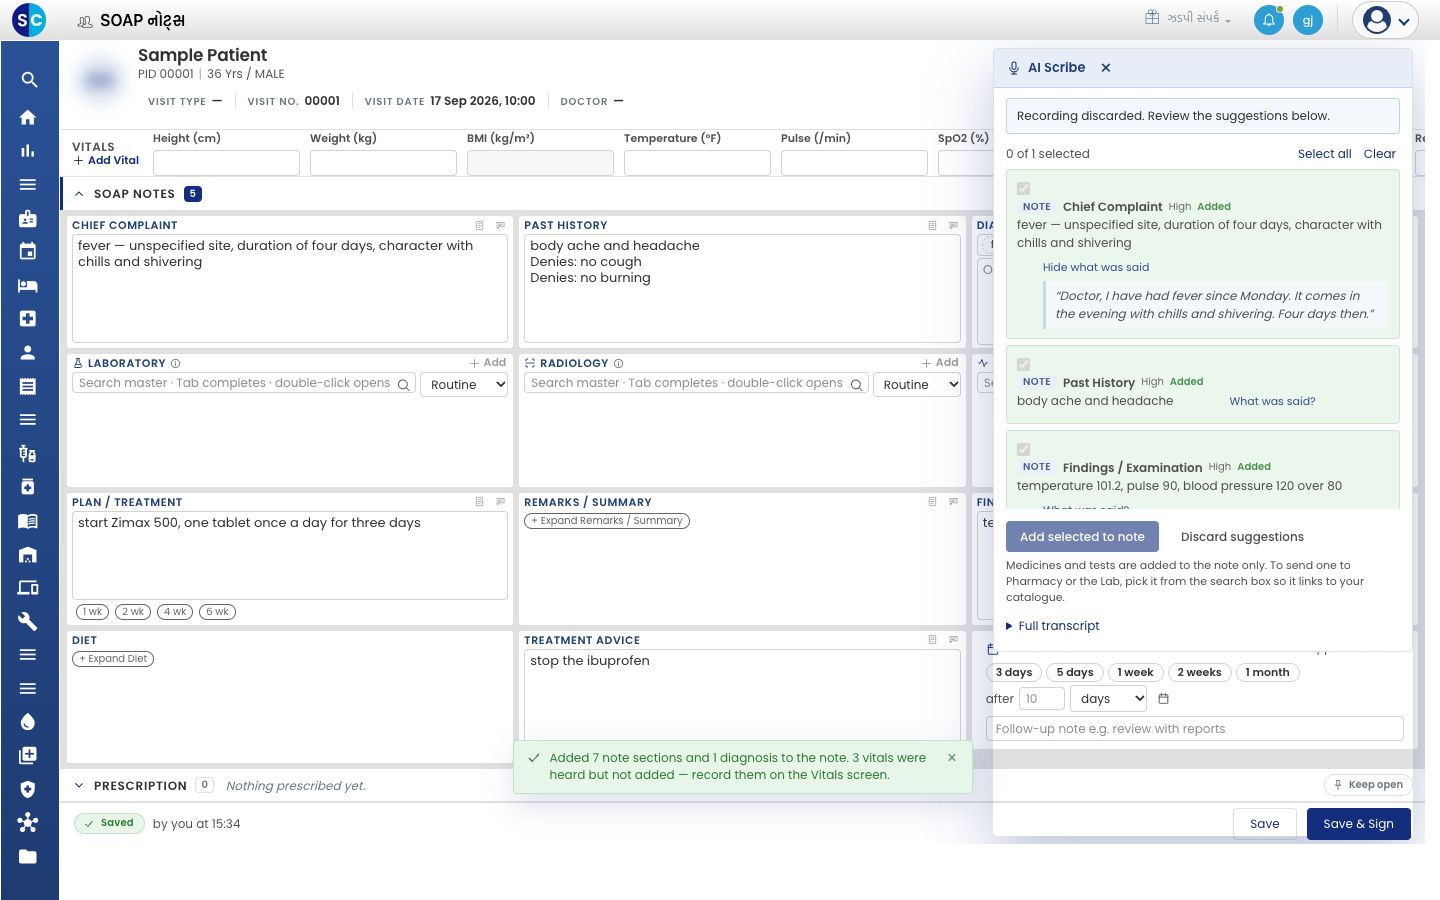1440x900 pixels.
Task: Click Save & Sign
Action: pyautogui.click(x=1358, y=824)
